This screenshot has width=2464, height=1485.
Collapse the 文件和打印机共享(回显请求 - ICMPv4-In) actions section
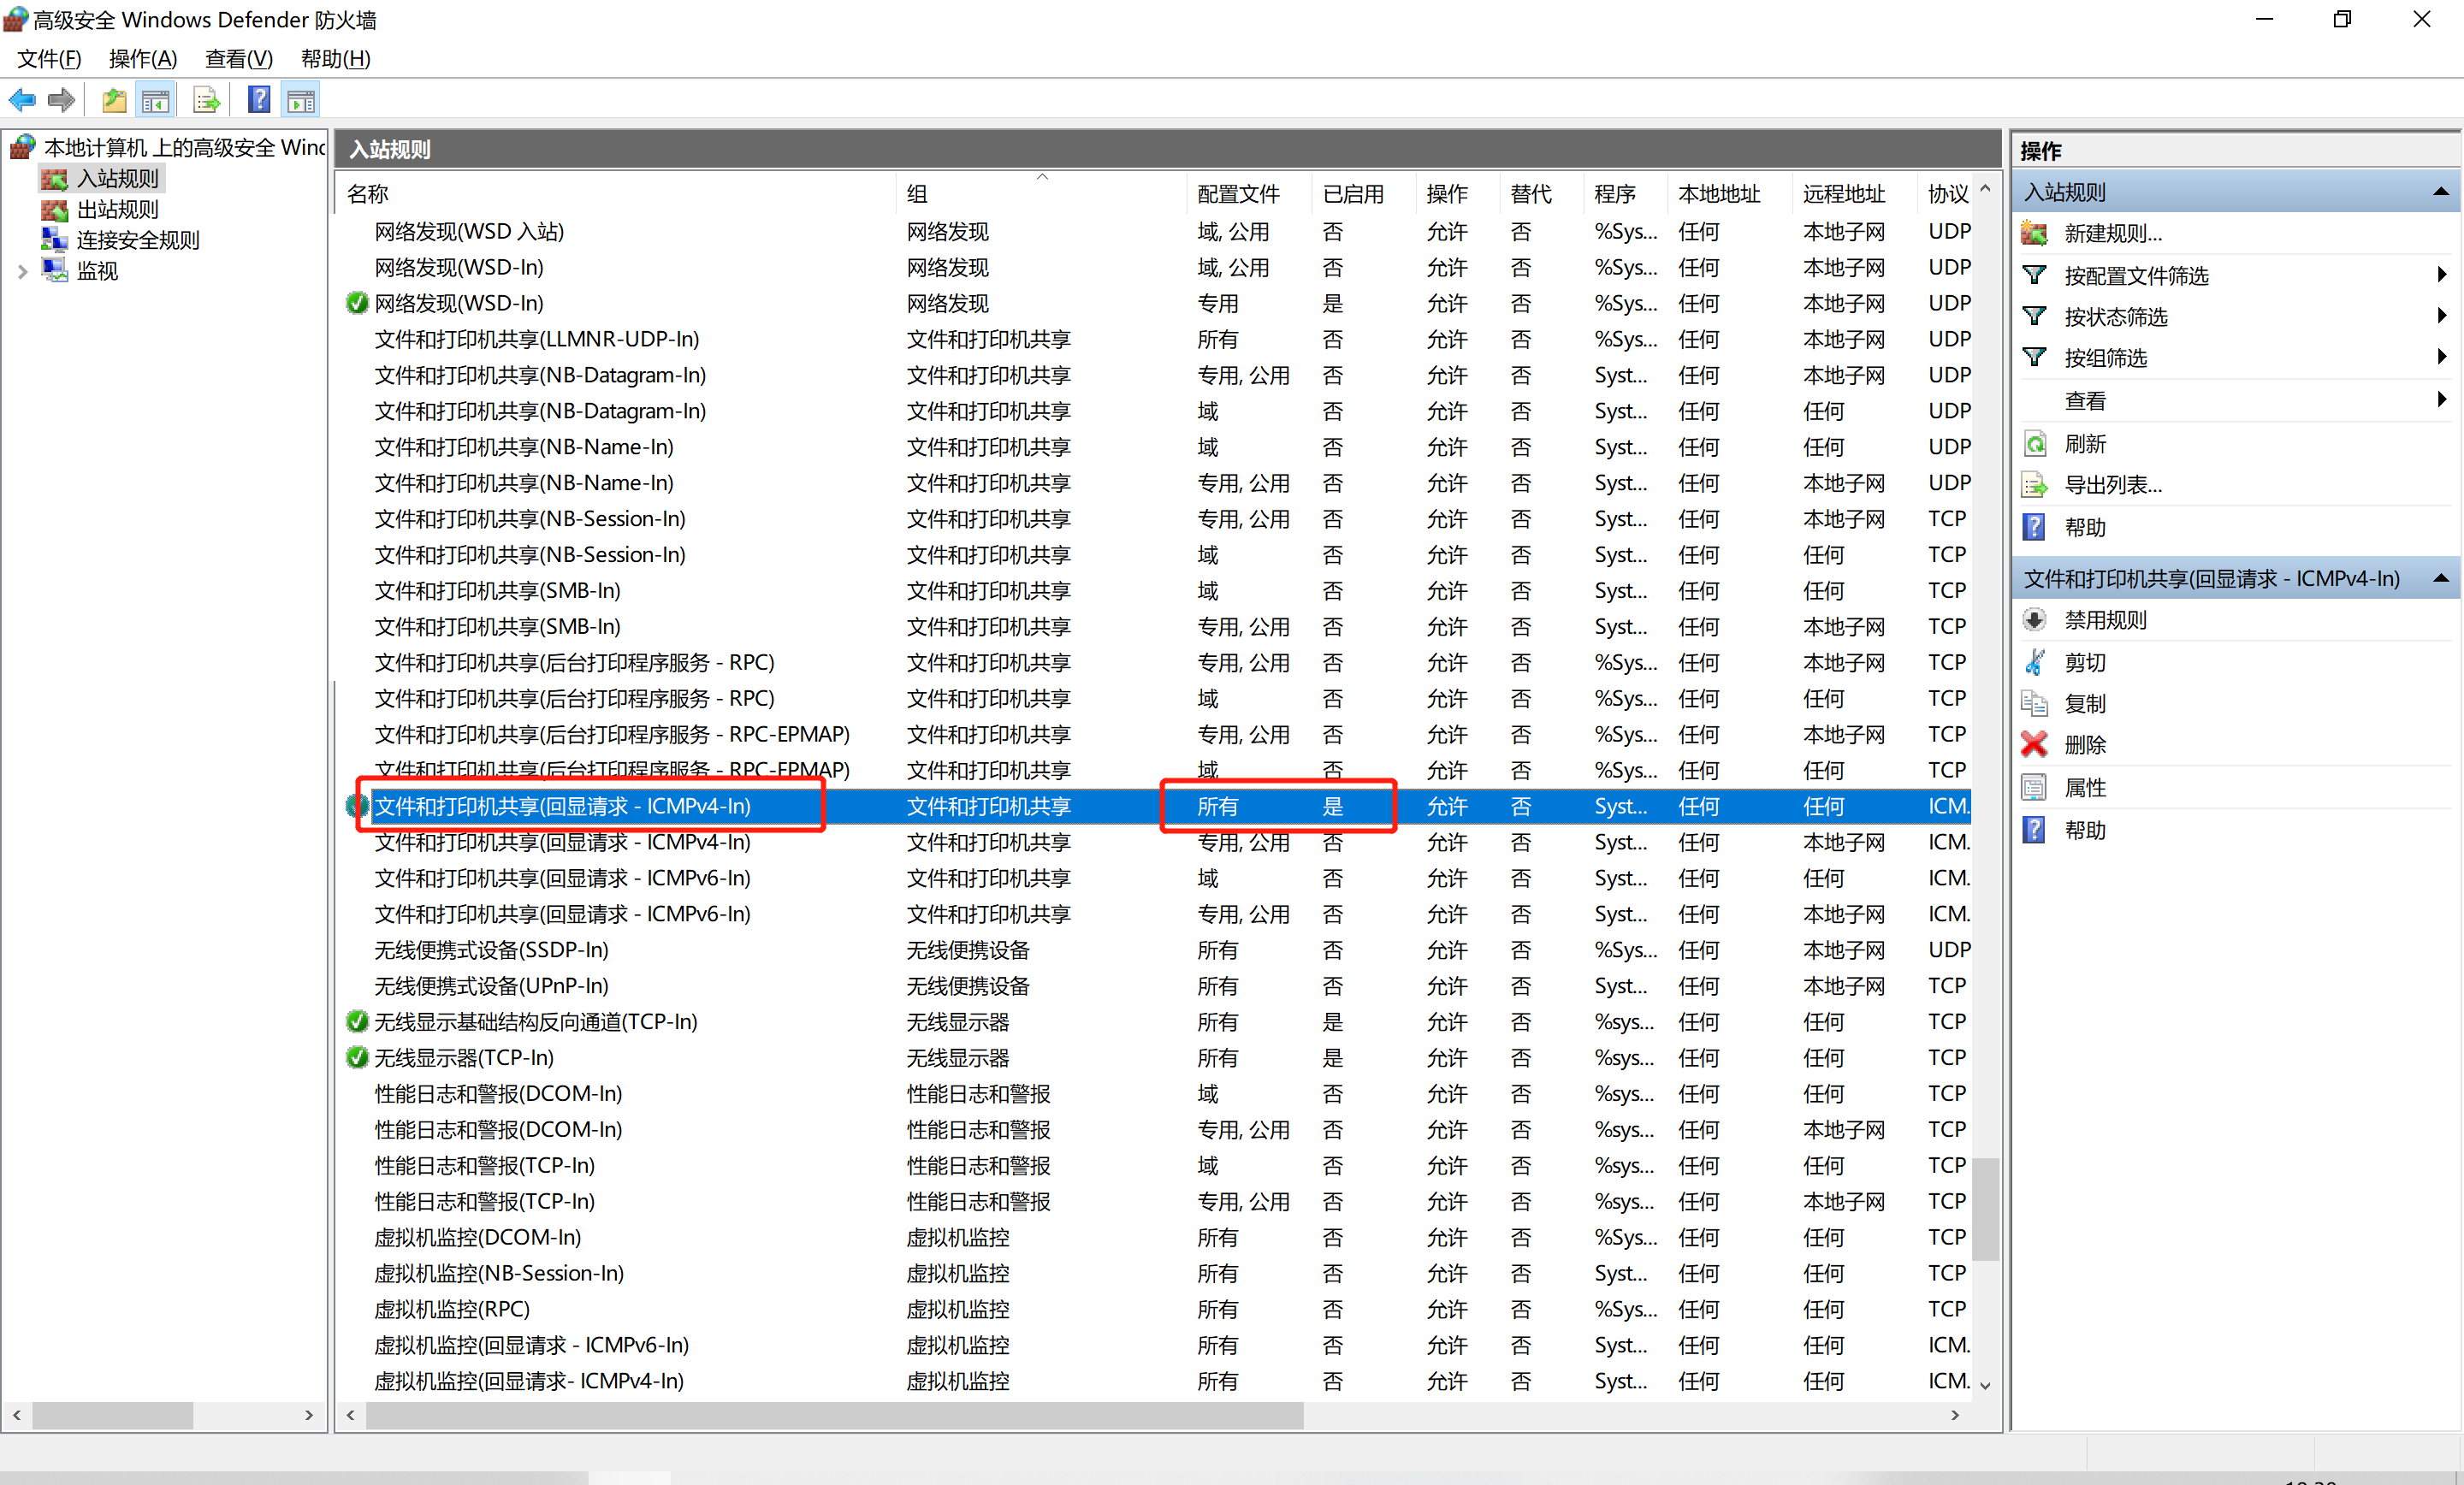pos(2441,578)
